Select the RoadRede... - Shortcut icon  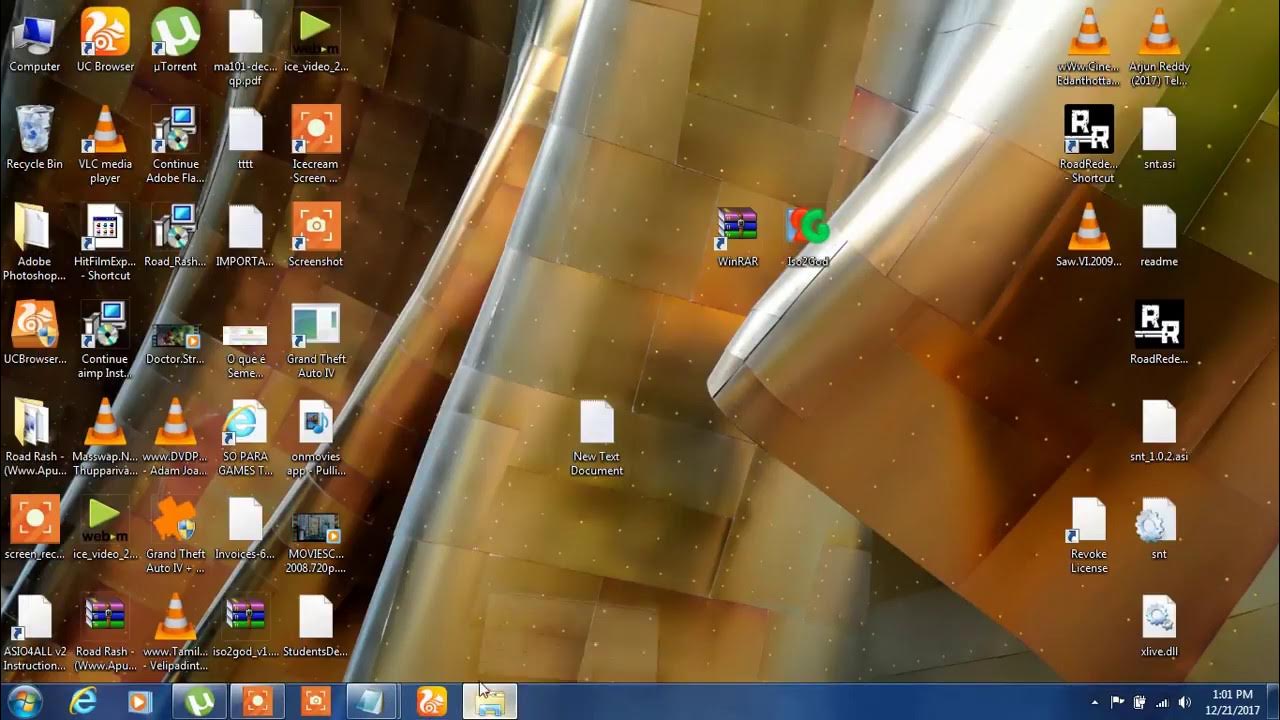[1089, 146]
